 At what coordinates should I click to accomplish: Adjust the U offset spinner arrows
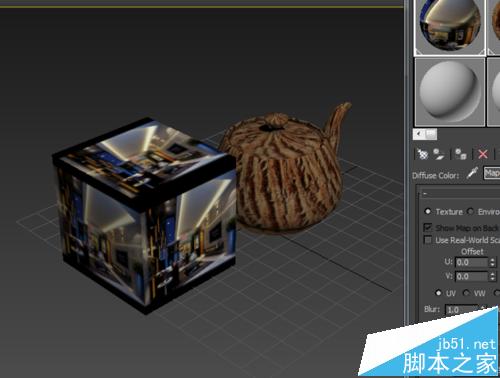pyautogui.click(x=492, y=262)
